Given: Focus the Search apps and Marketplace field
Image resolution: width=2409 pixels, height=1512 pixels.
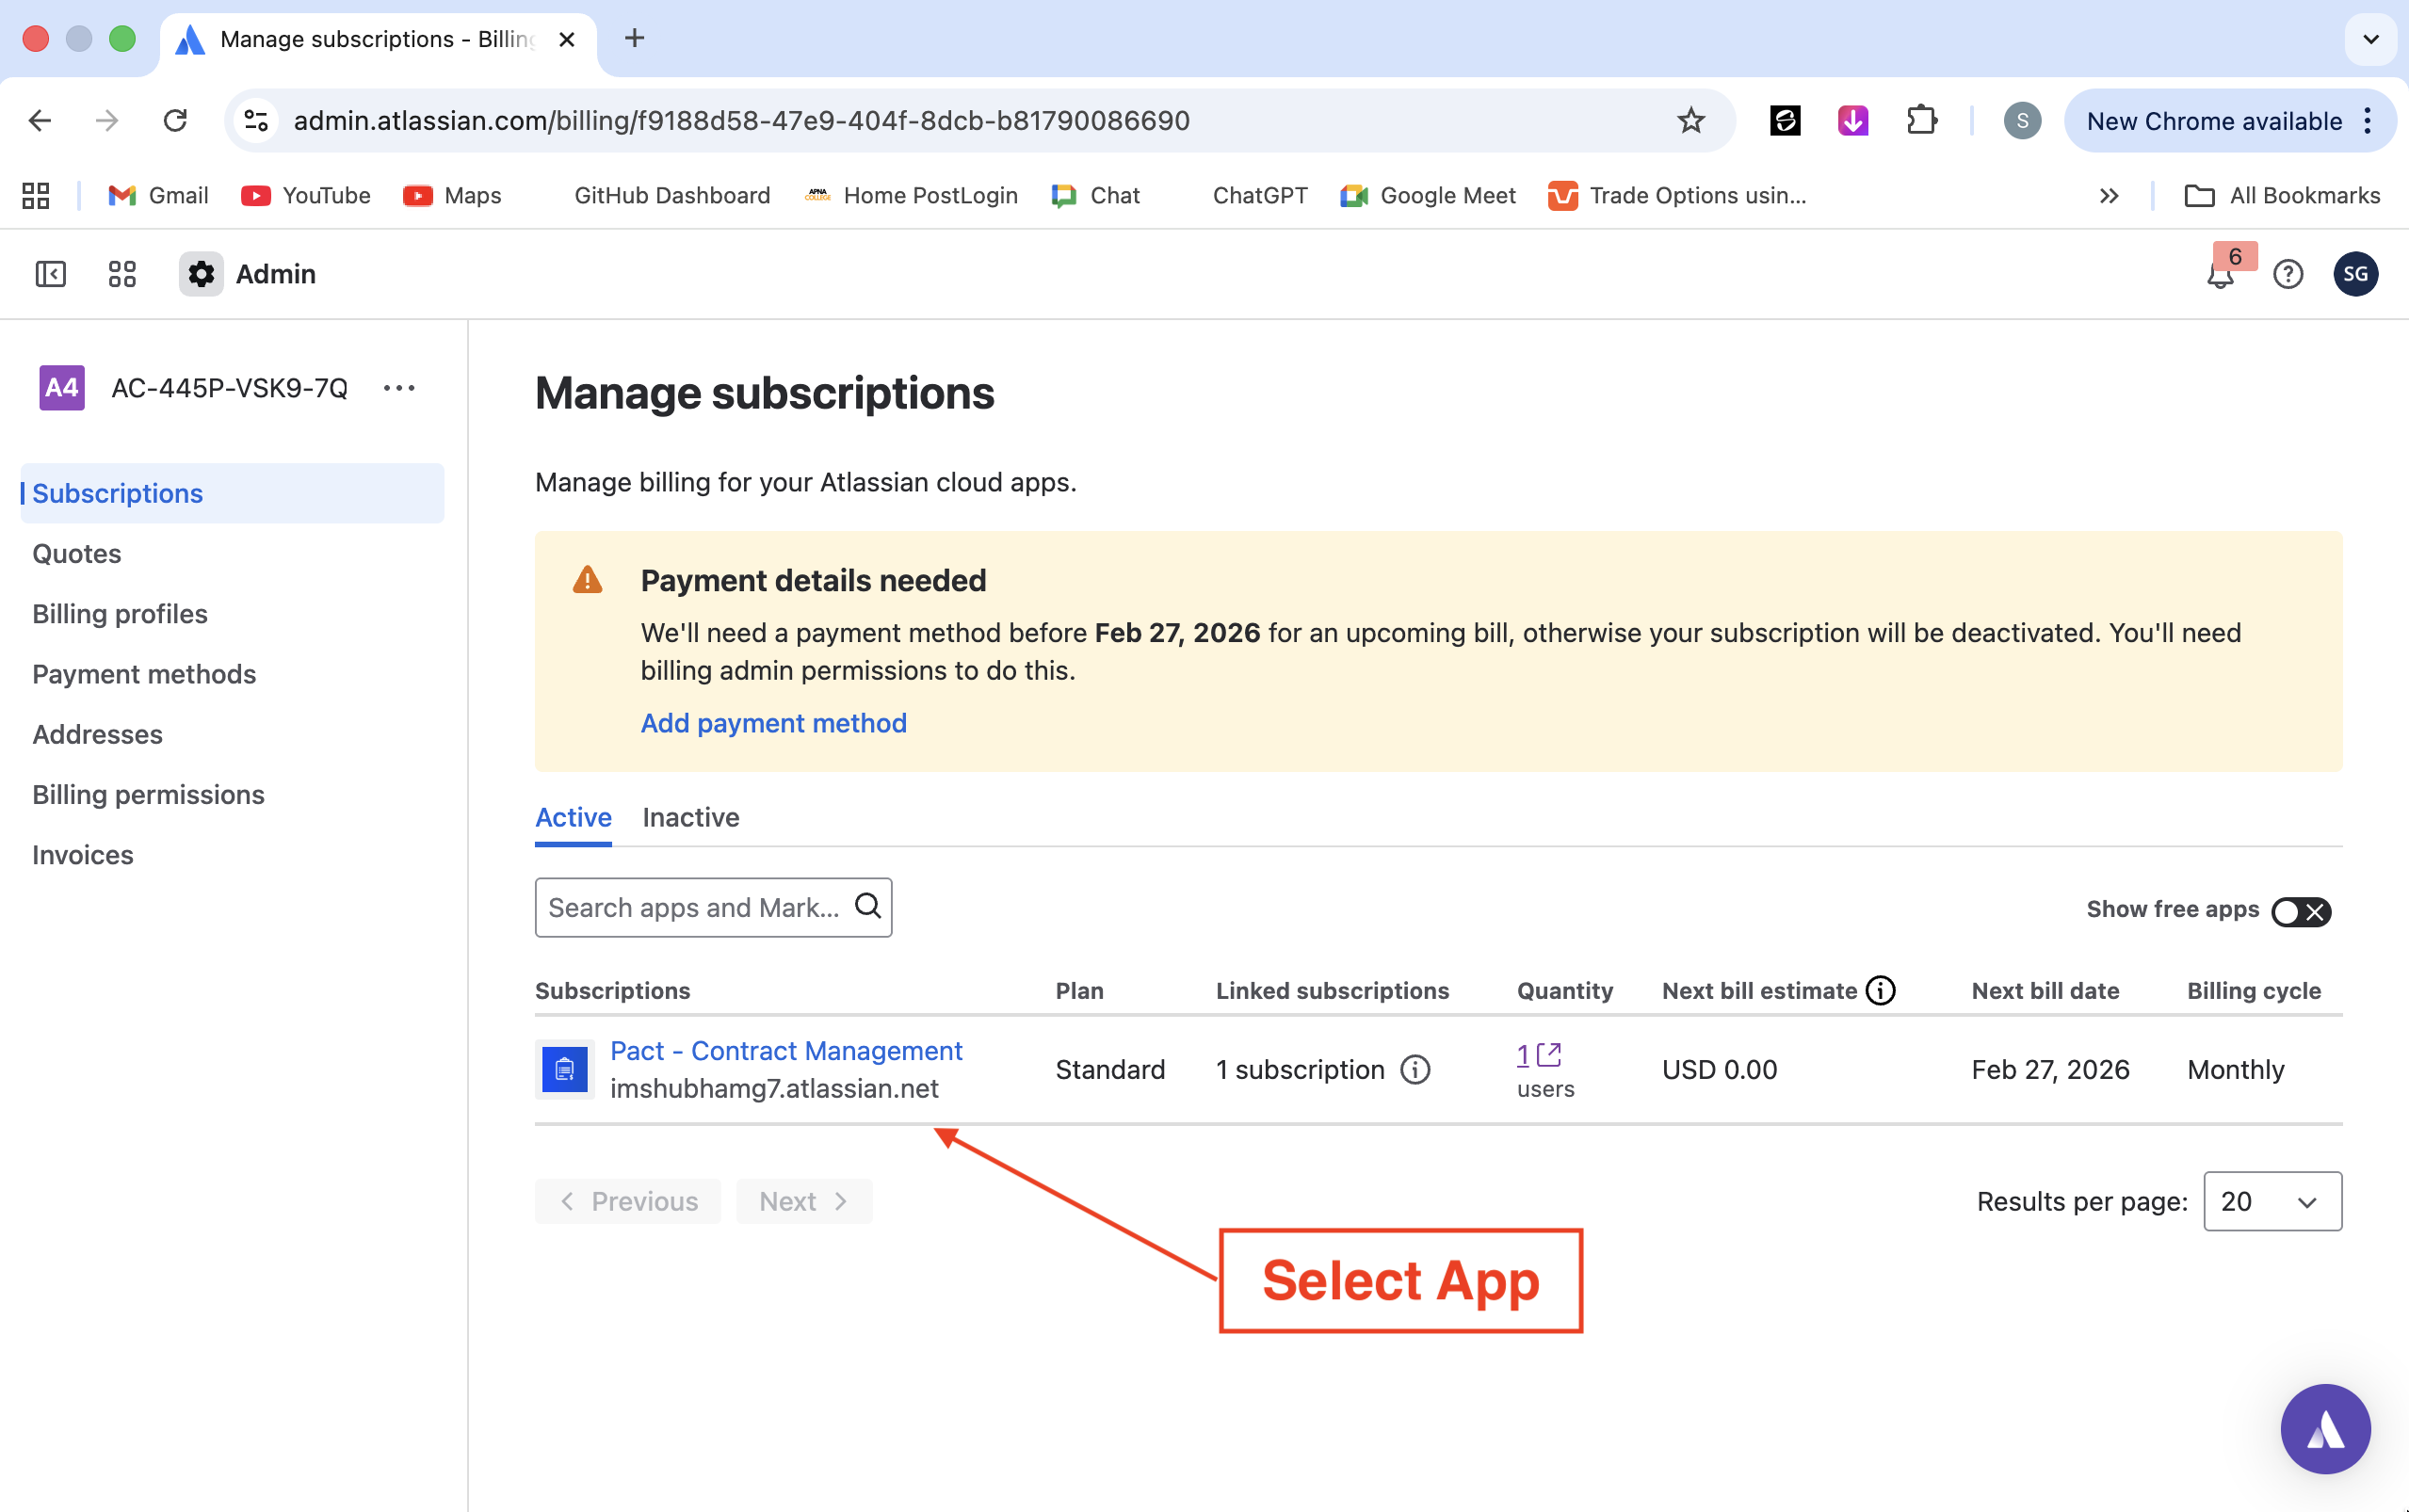Looking at the screenshot, I should pyautogui.click(x=693, y=907).
